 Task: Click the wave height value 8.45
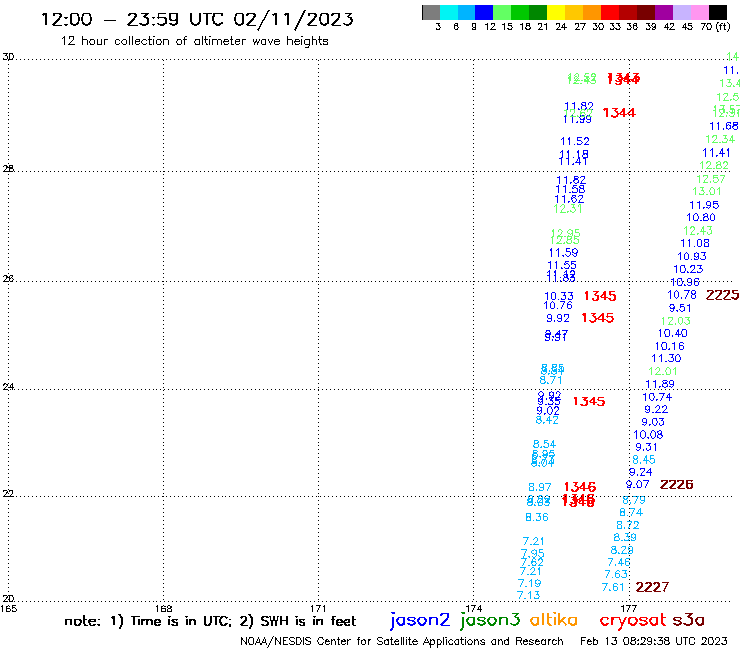(x=644, y=460)
